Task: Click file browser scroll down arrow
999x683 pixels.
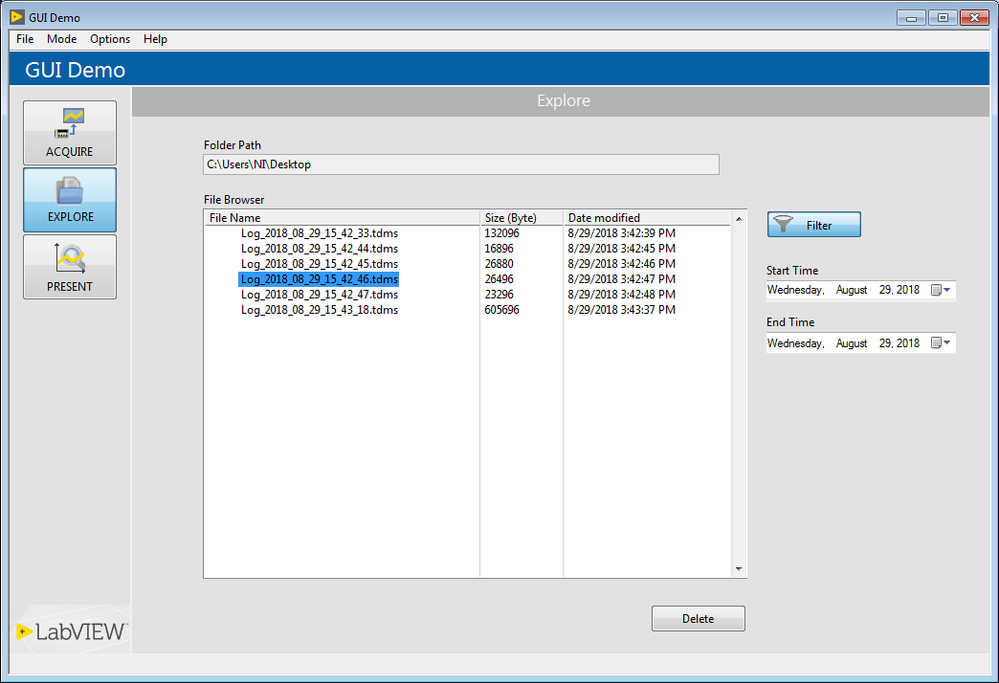Action: [739, 570]
